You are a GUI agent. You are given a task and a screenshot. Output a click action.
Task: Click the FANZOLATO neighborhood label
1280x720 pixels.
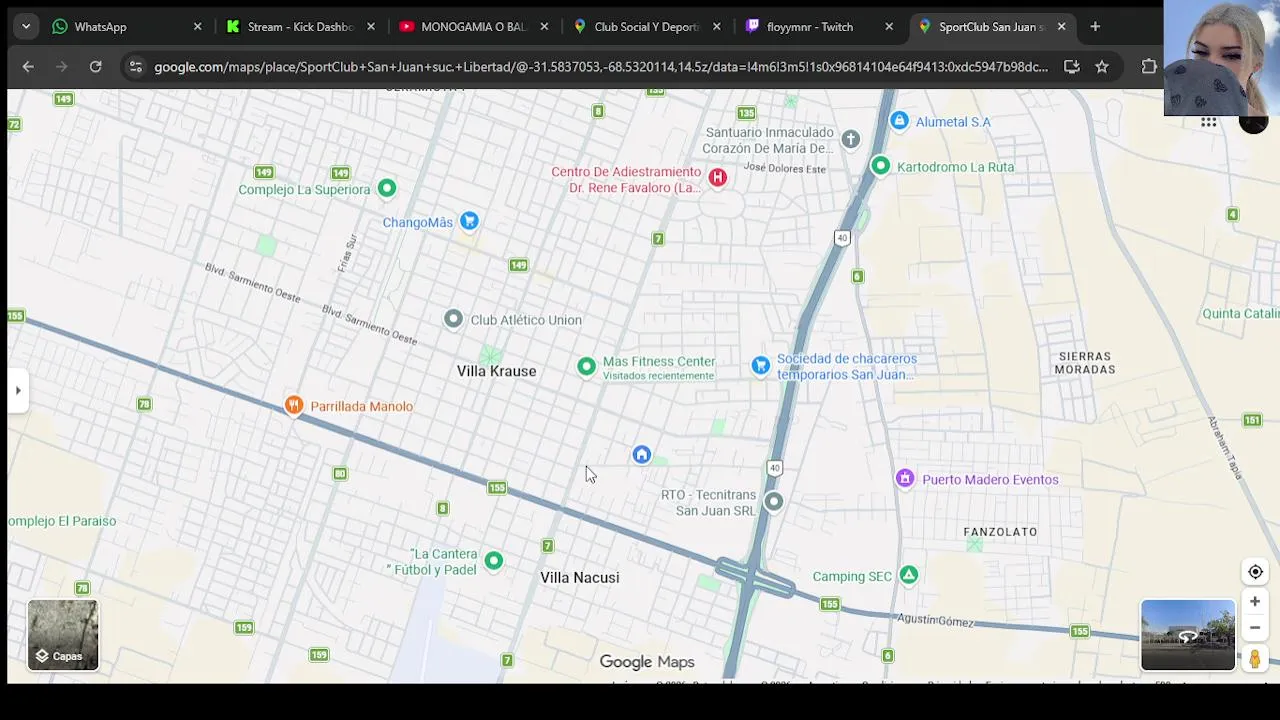[1000, 532]
